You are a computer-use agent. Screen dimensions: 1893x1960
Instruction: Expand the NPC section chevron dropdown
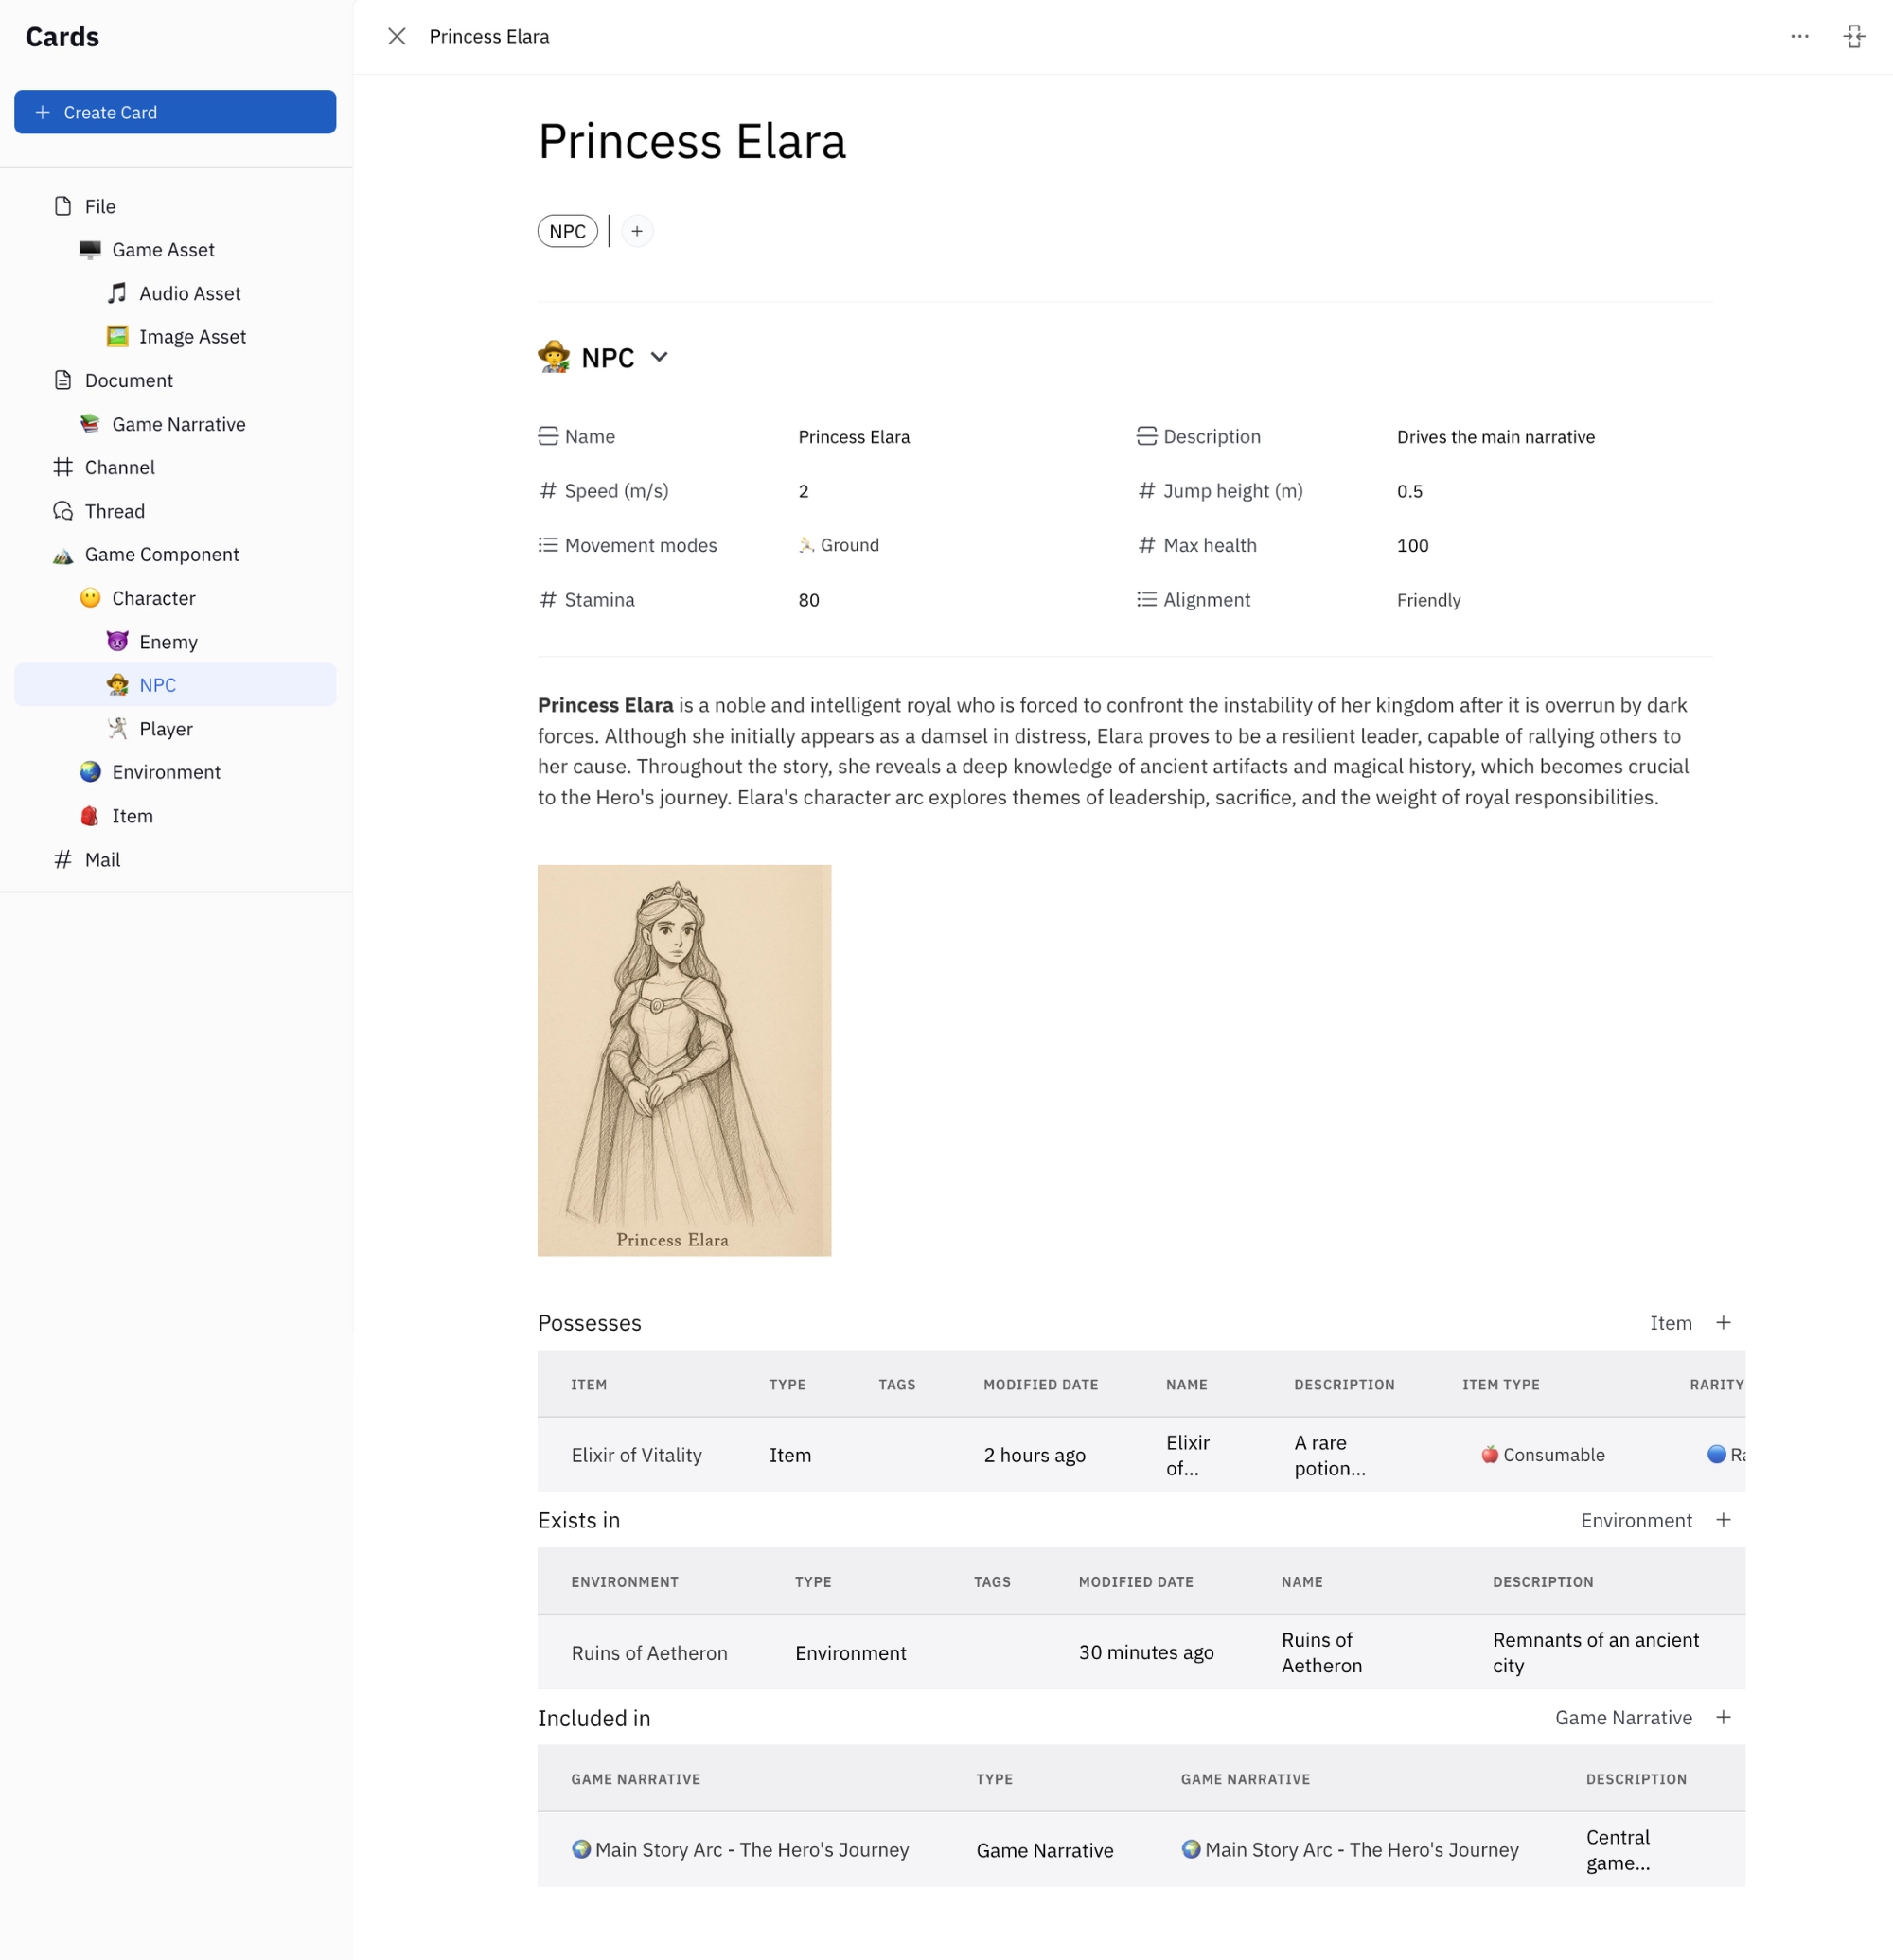click(659, 357)
